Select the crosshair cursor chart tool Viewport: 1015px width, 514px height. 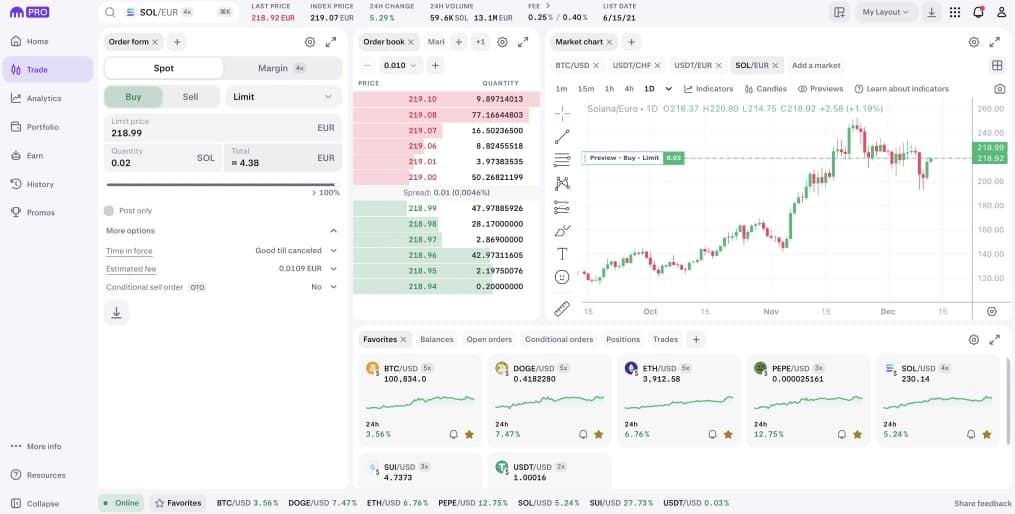point(562,113)
